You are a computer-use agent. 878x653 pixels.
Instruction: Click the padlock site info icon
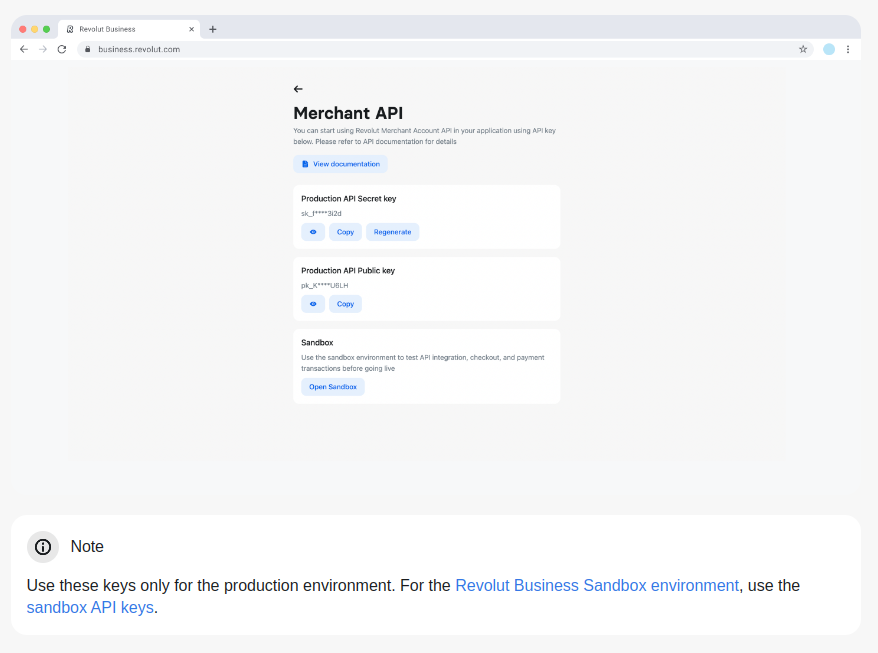click(x=87, y=49)
